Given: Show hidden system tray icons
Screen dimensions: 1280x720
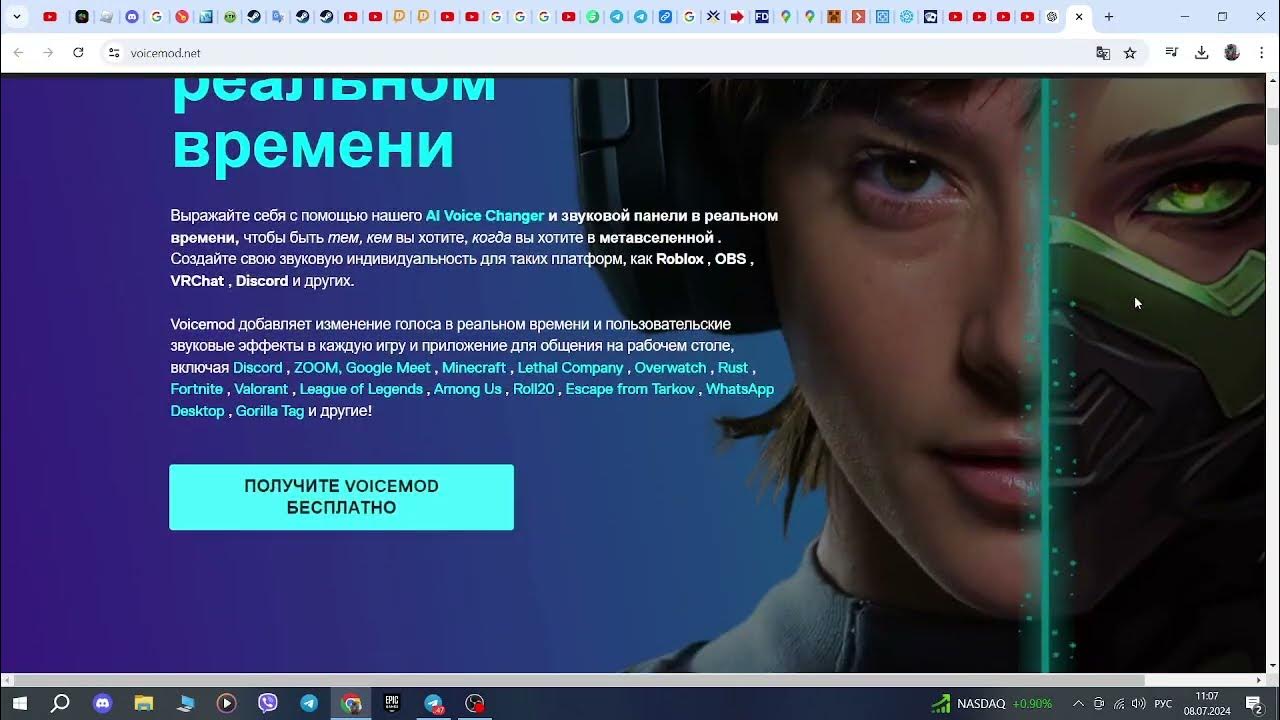Looking at the screenshot, I should (x=1078, y=703).
